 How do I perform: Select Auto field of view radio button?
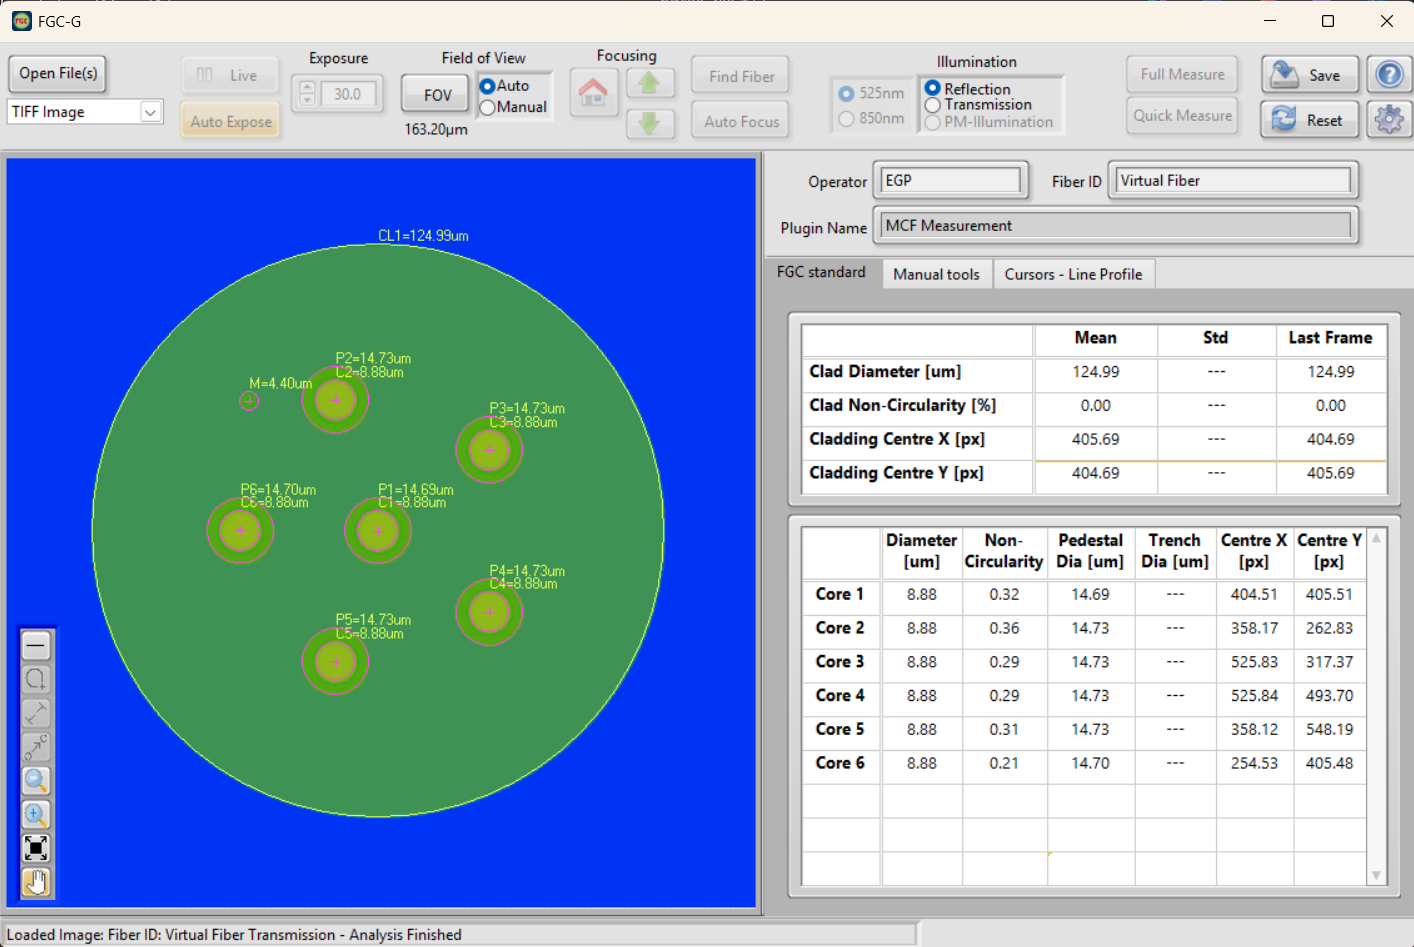tap(488, 87)
